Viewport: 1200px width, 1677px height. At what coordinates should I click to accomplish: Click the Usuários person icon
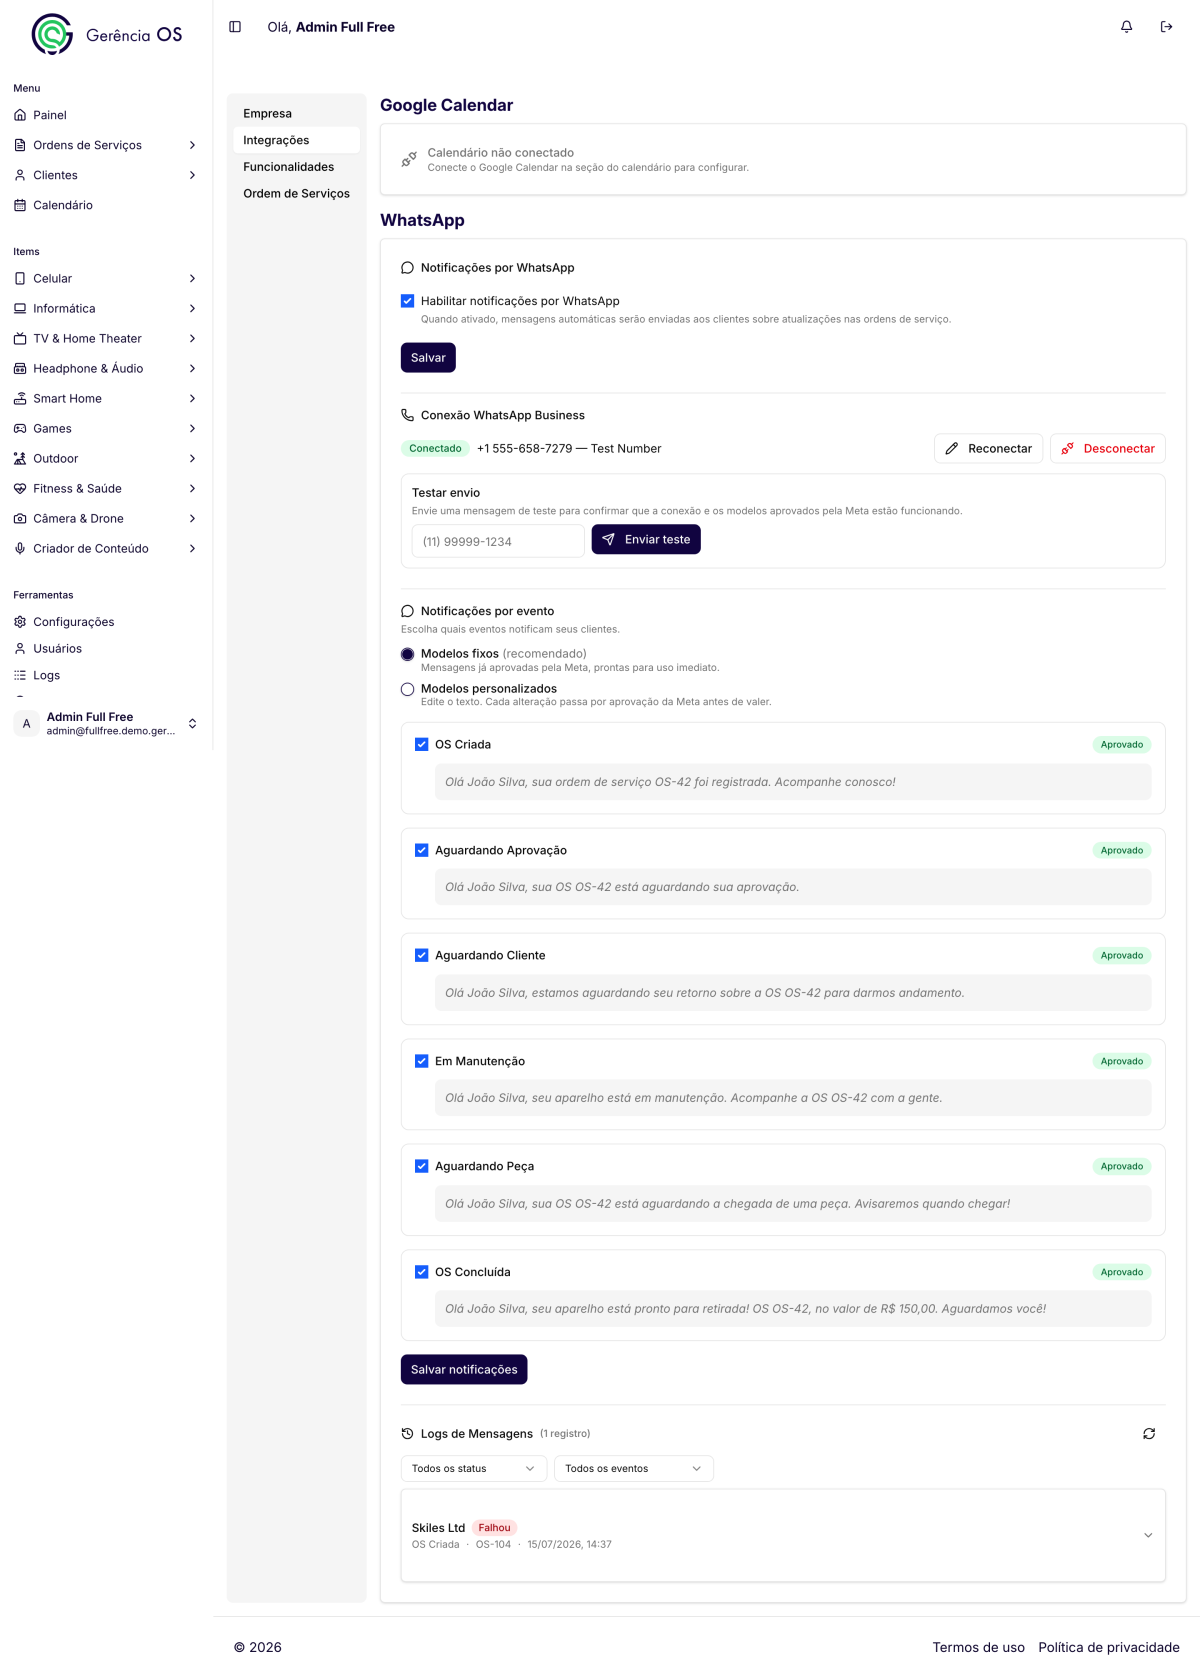click(20, 648)
